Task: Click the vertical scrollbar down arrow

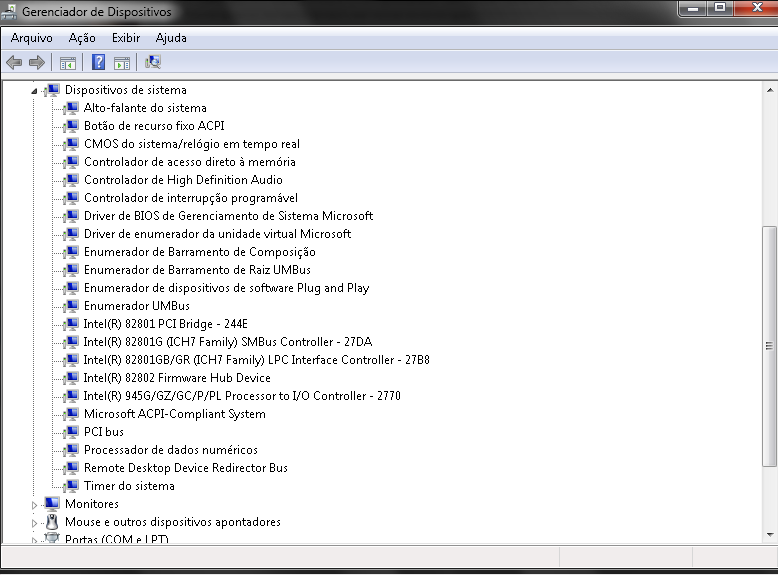Action: tap(769, 537)
